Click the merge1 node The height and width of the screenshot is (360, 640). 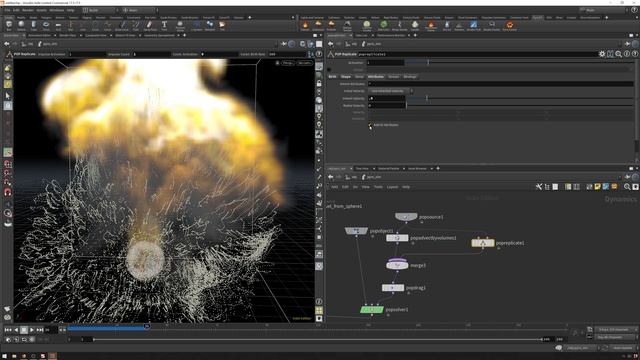[x=397, y=265]
